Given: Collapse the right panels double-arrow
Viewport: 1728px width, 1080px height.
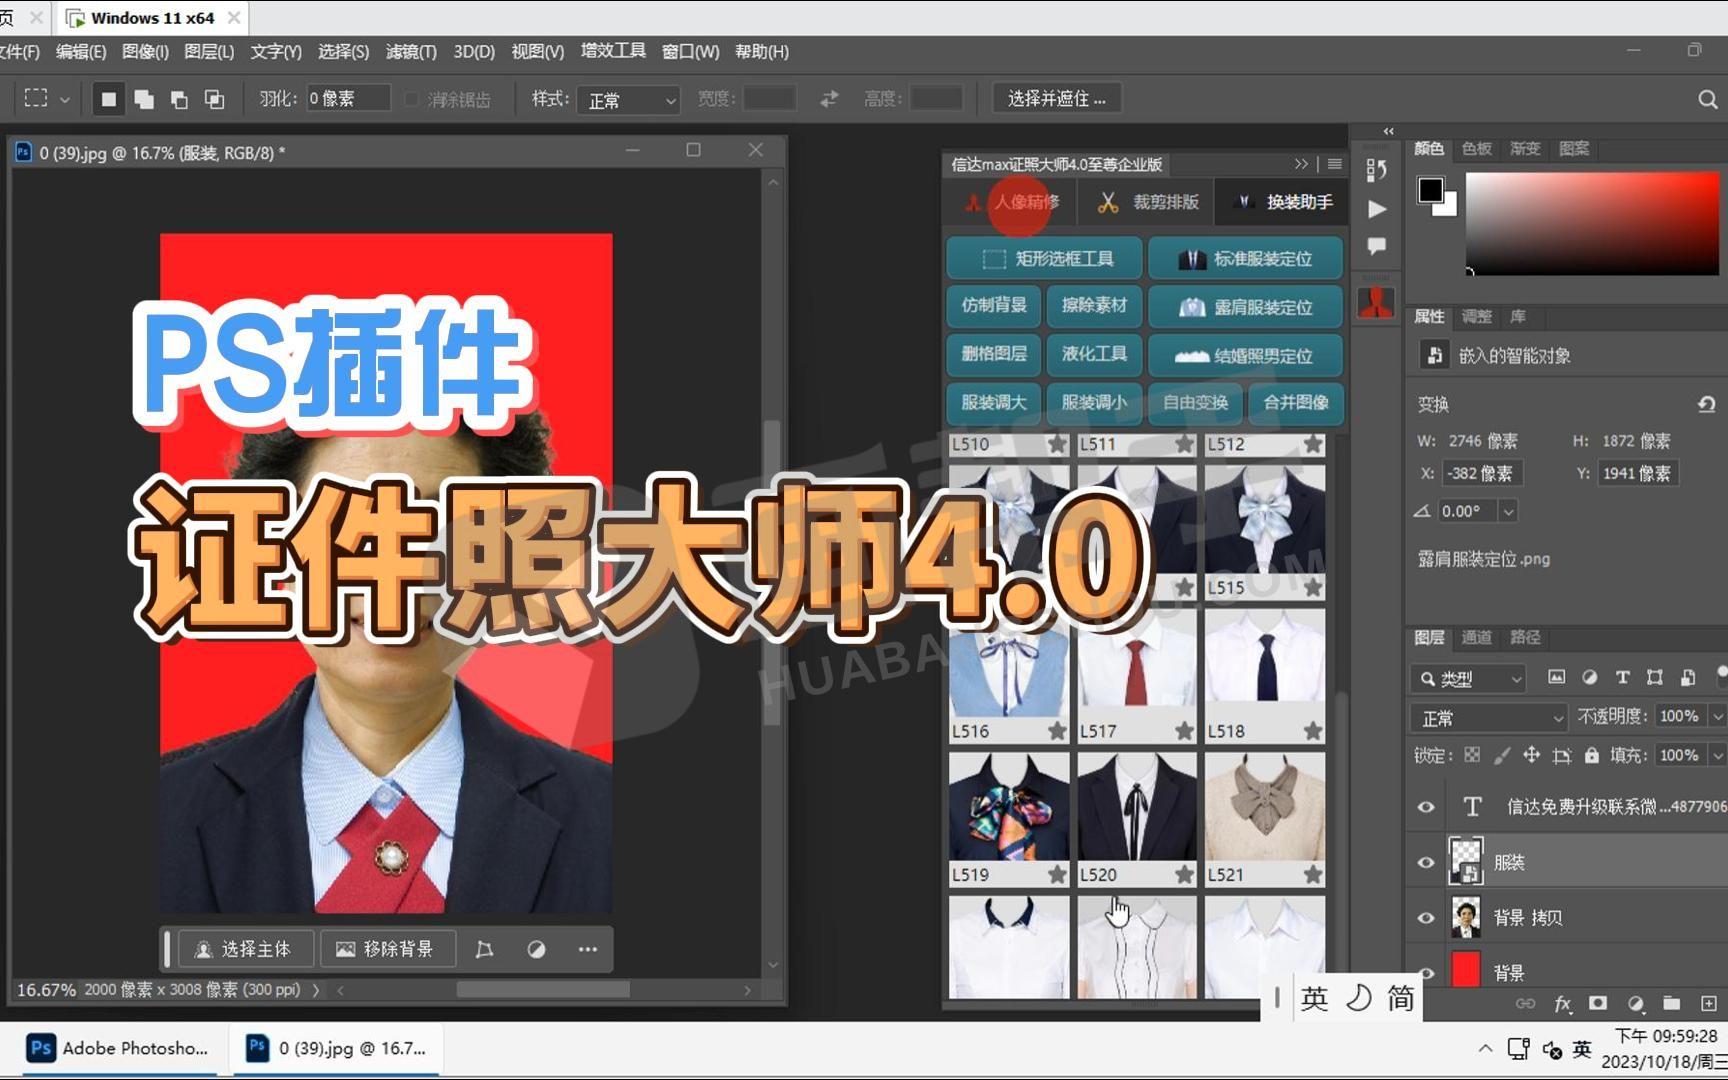Looking at the screenshot, I should point(1388,131).
